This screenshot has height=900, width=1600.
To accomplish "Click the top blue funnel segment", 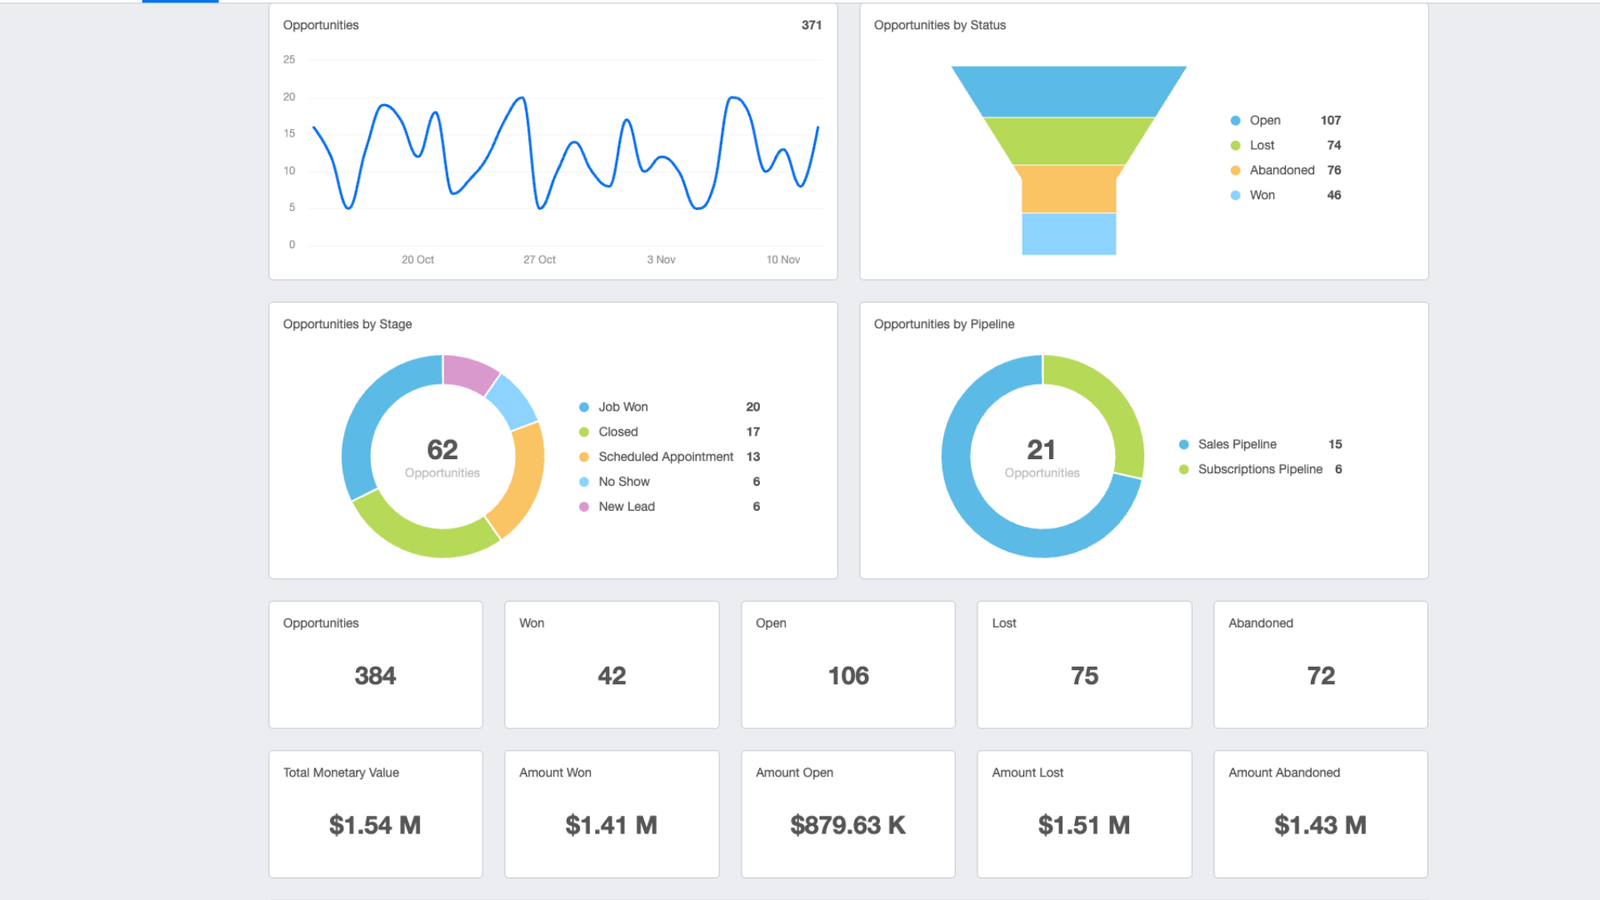I will coord(1068,91).
